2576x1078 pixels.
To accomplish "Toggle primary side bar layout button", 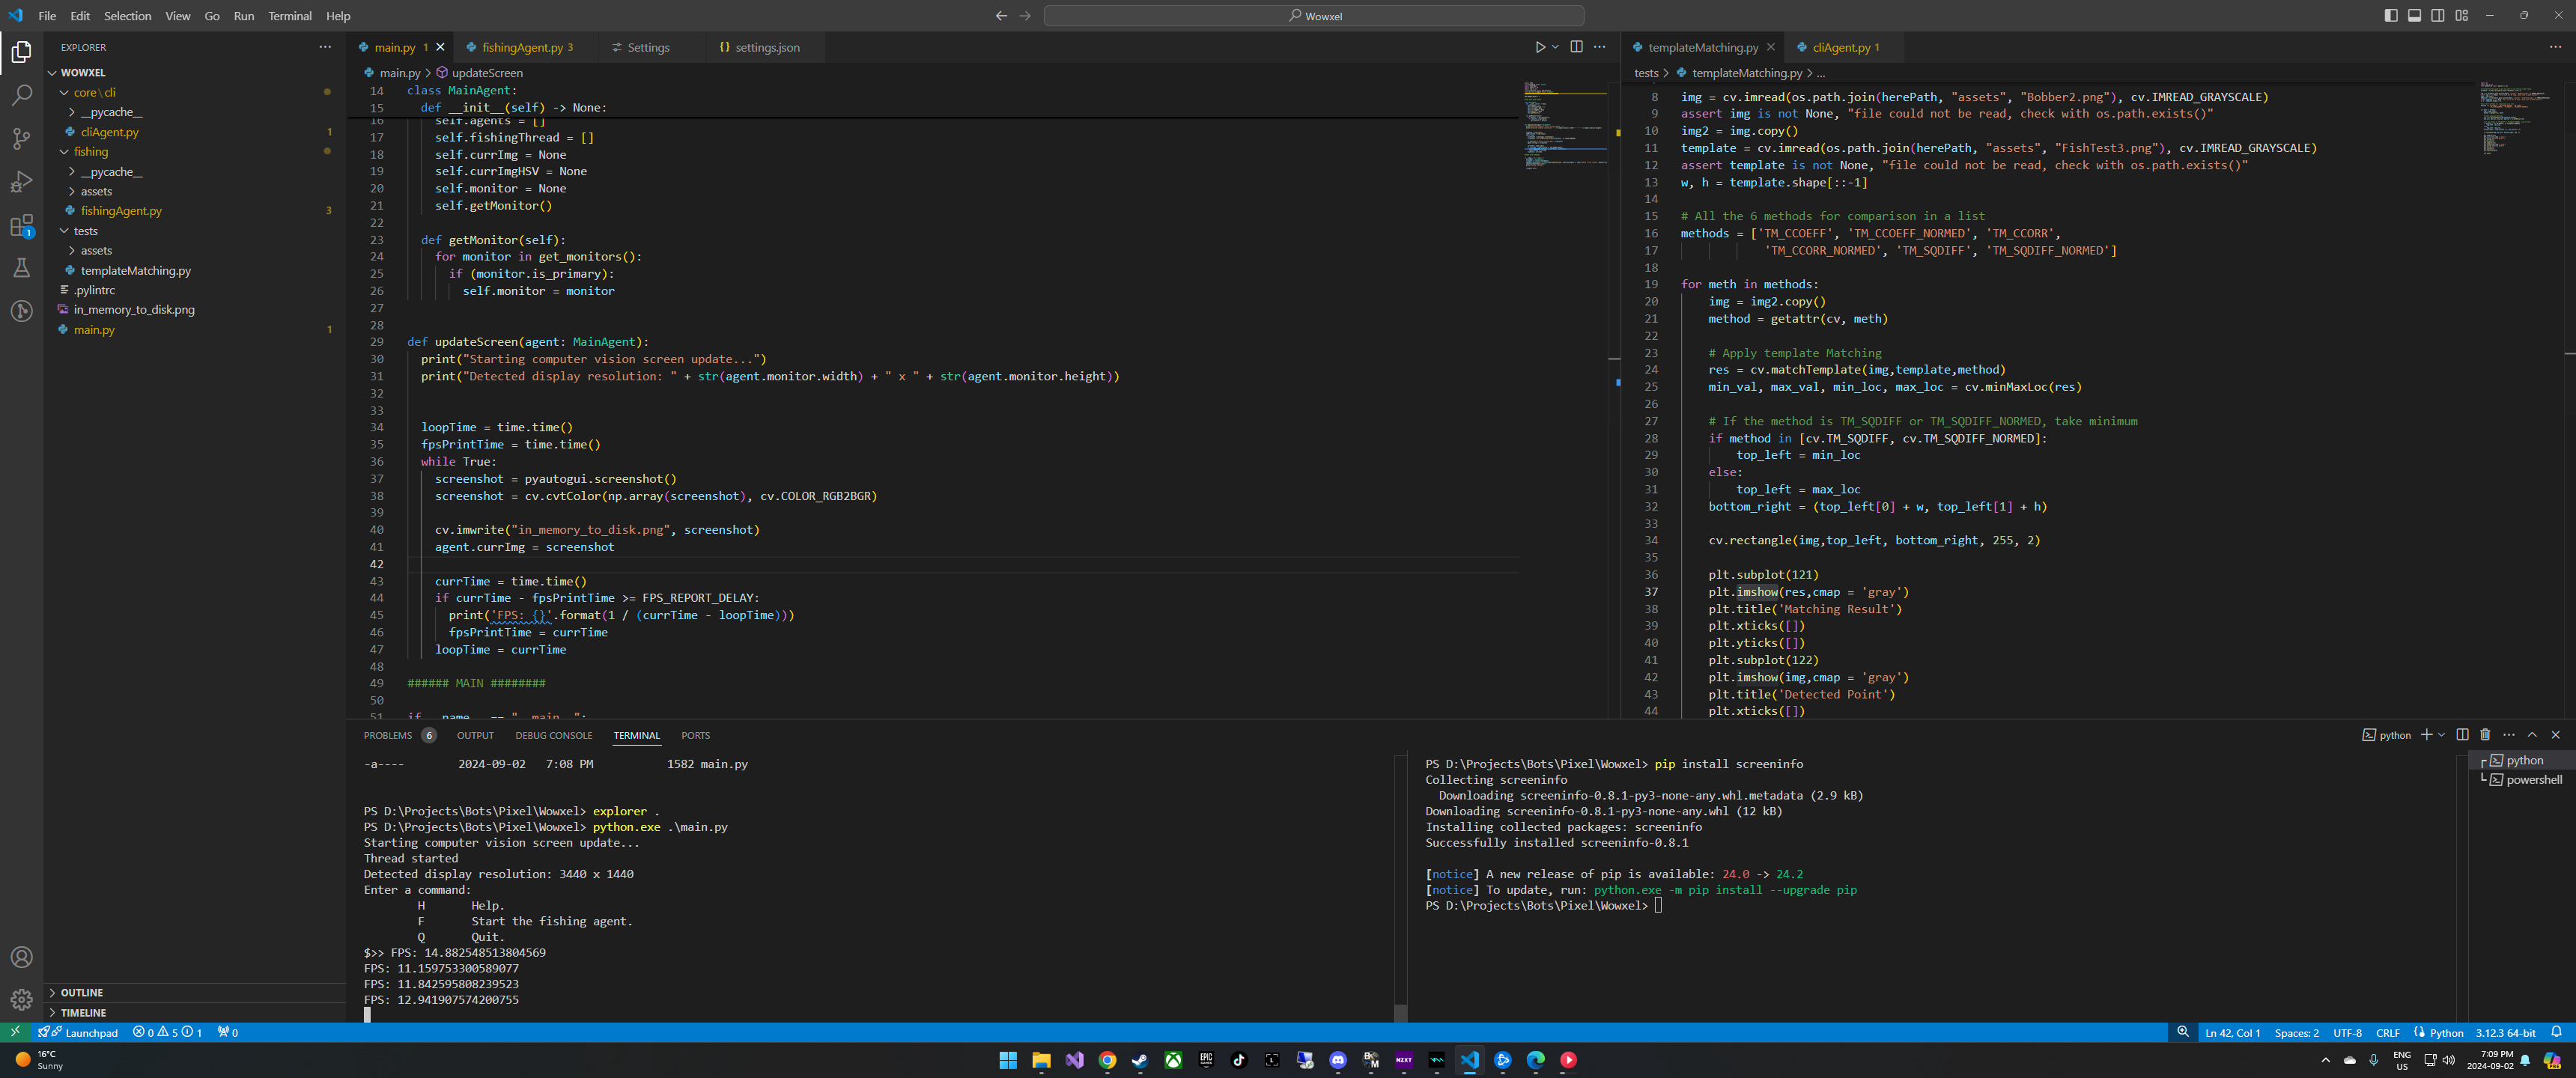I will [2391, 15].
